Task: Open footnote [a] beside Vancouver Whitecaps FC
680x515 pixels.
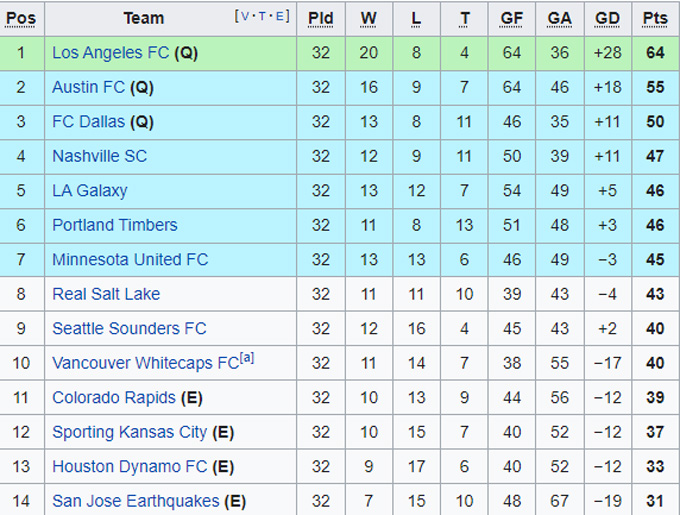Action: 247,358
